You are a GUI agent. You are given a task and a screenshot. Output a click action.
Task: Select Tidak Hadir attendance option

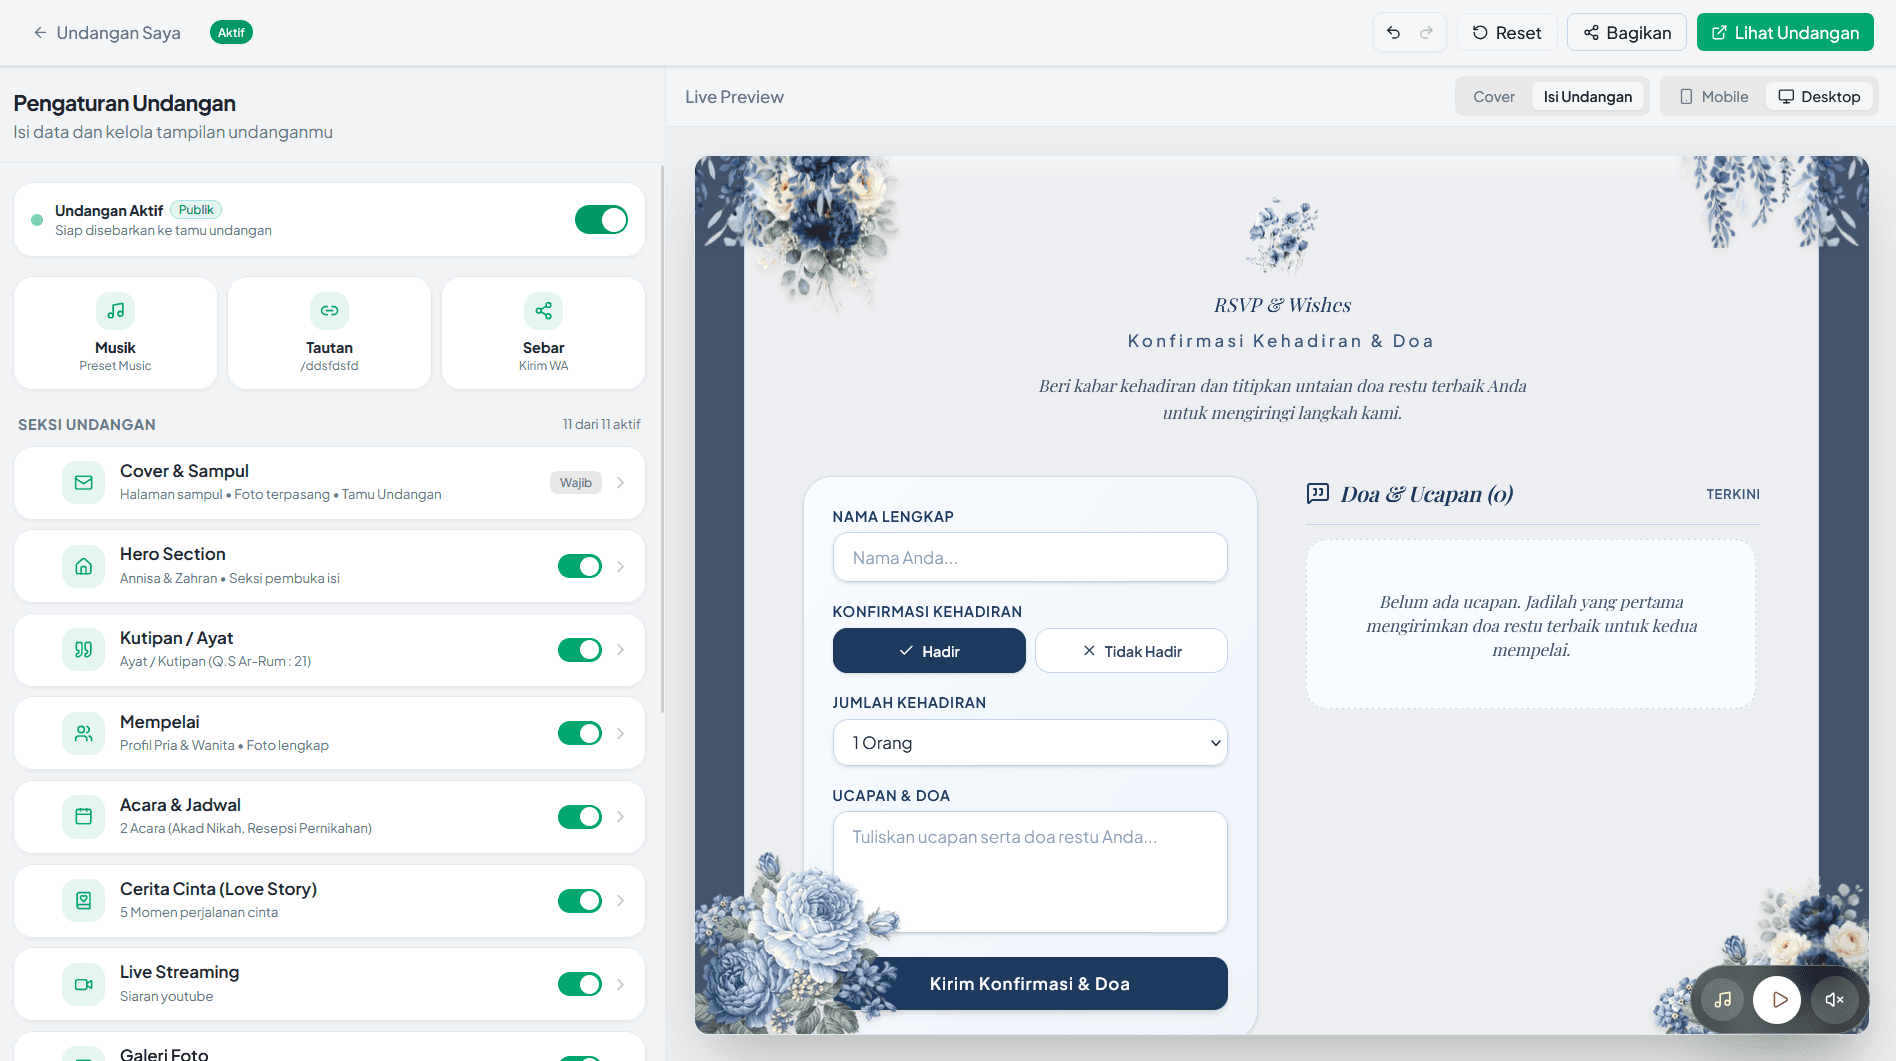point(1131,651)
